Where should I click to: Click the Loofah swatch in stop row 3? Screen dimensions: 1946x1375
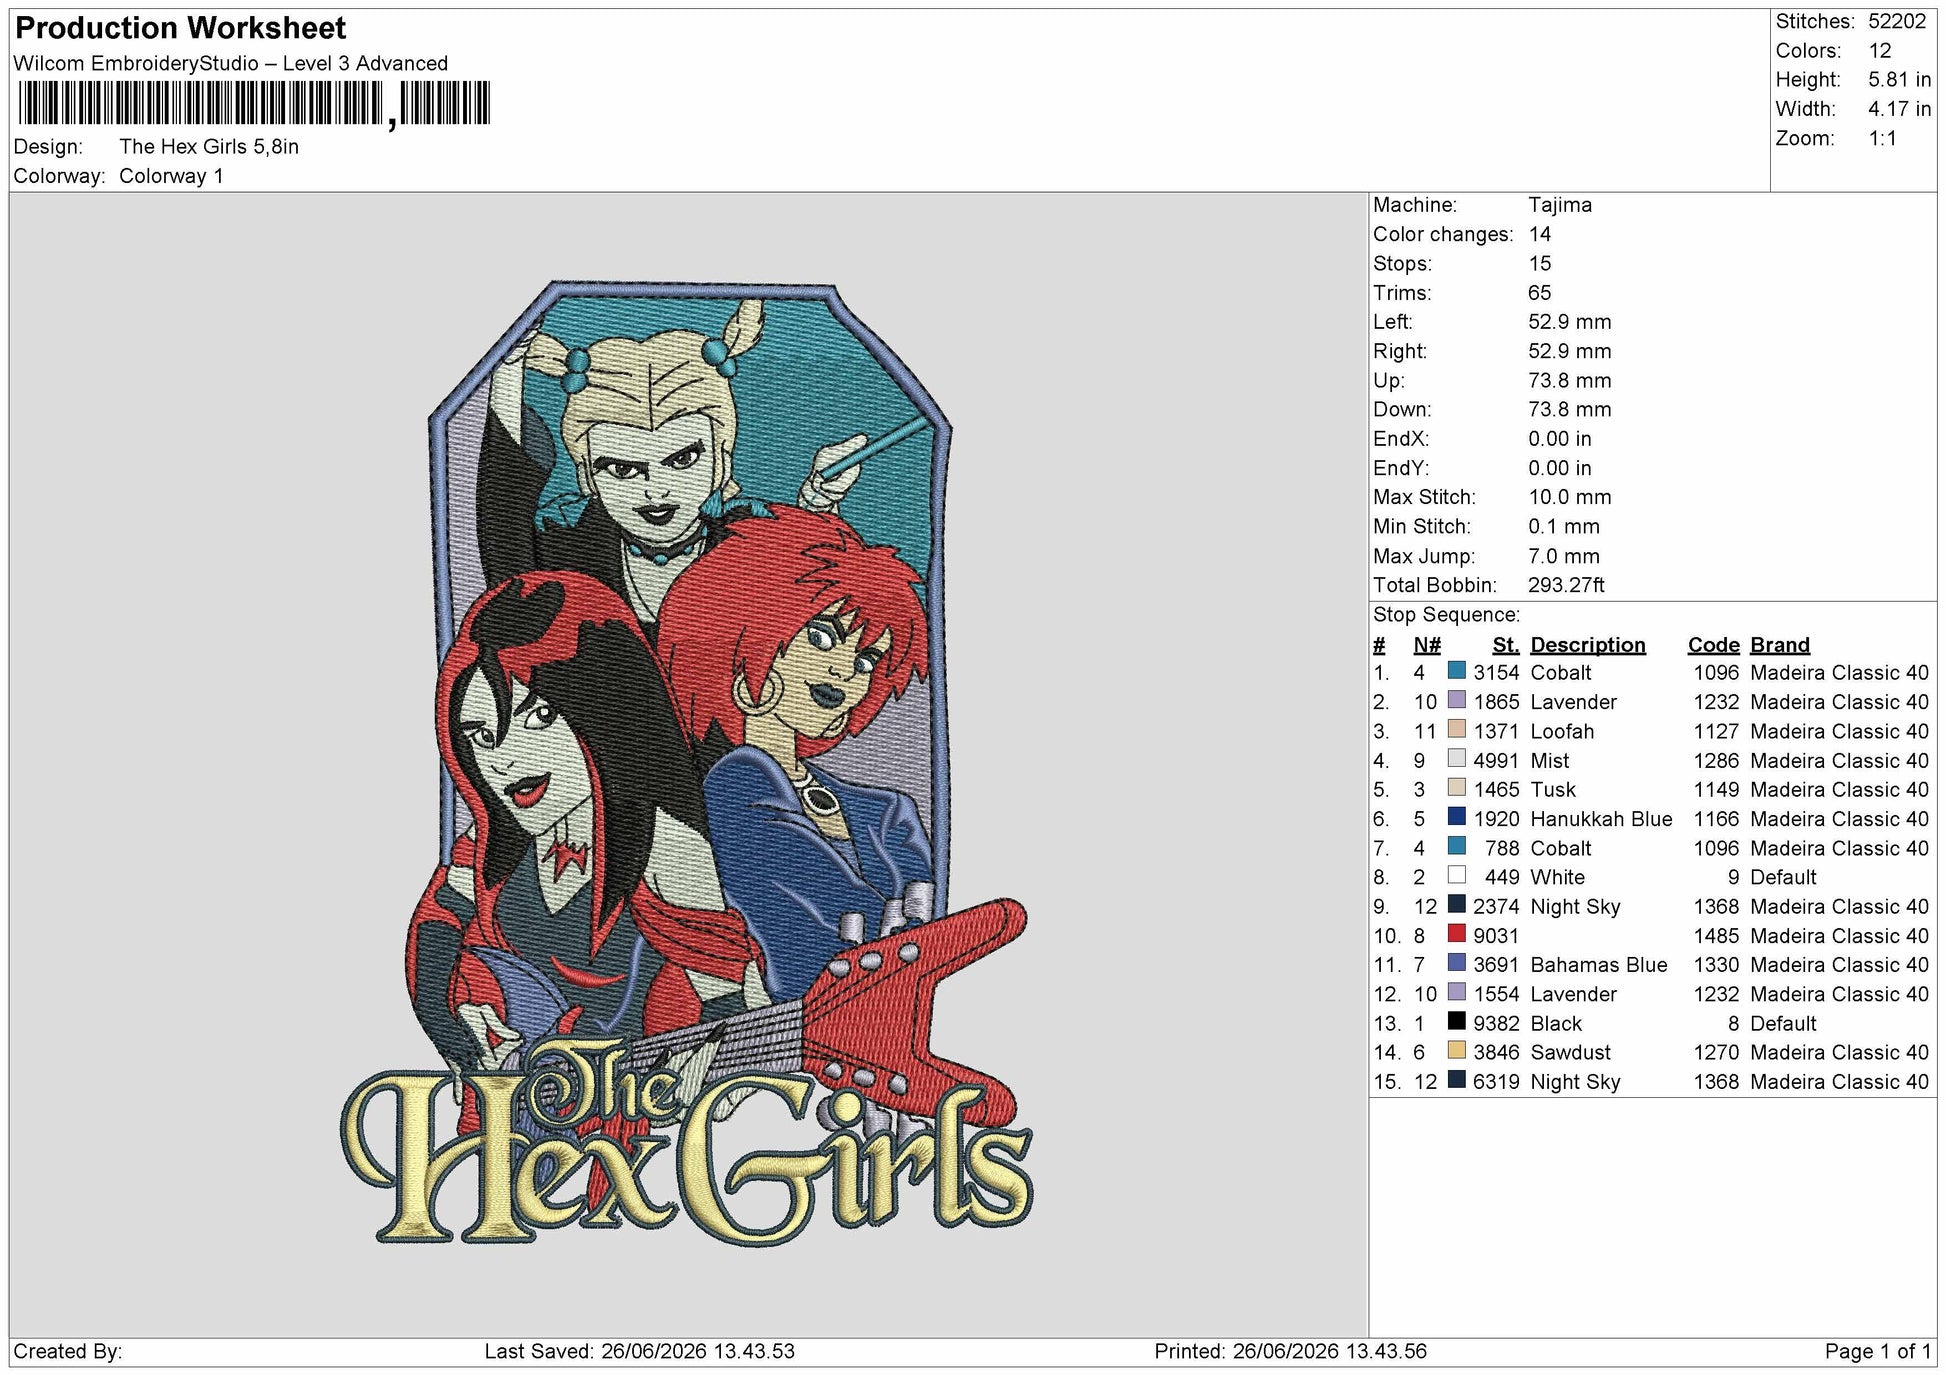[x=1457, y=729]
